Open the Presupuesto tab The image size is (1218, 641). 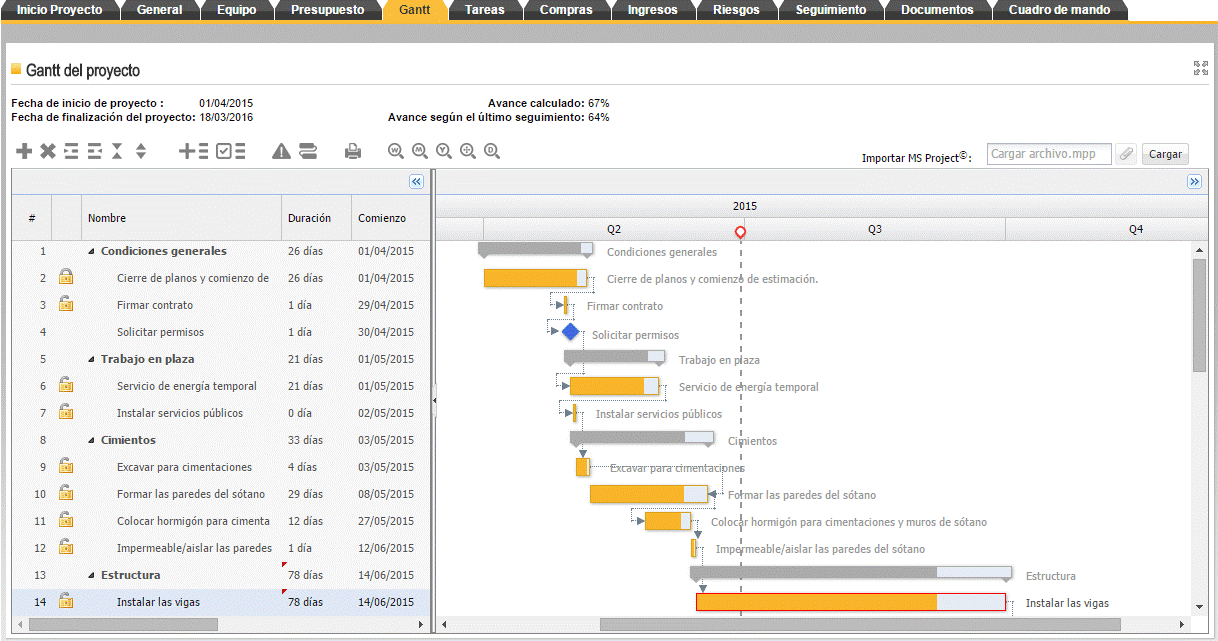tap(327, 10)
